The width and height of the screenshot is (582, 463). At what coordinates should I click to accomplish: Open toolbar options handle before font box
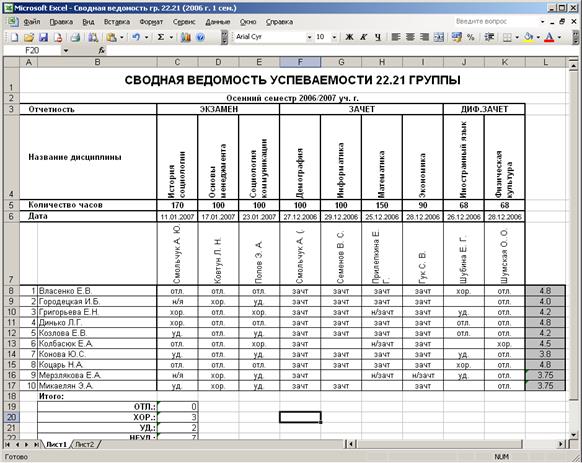(224, 37)
